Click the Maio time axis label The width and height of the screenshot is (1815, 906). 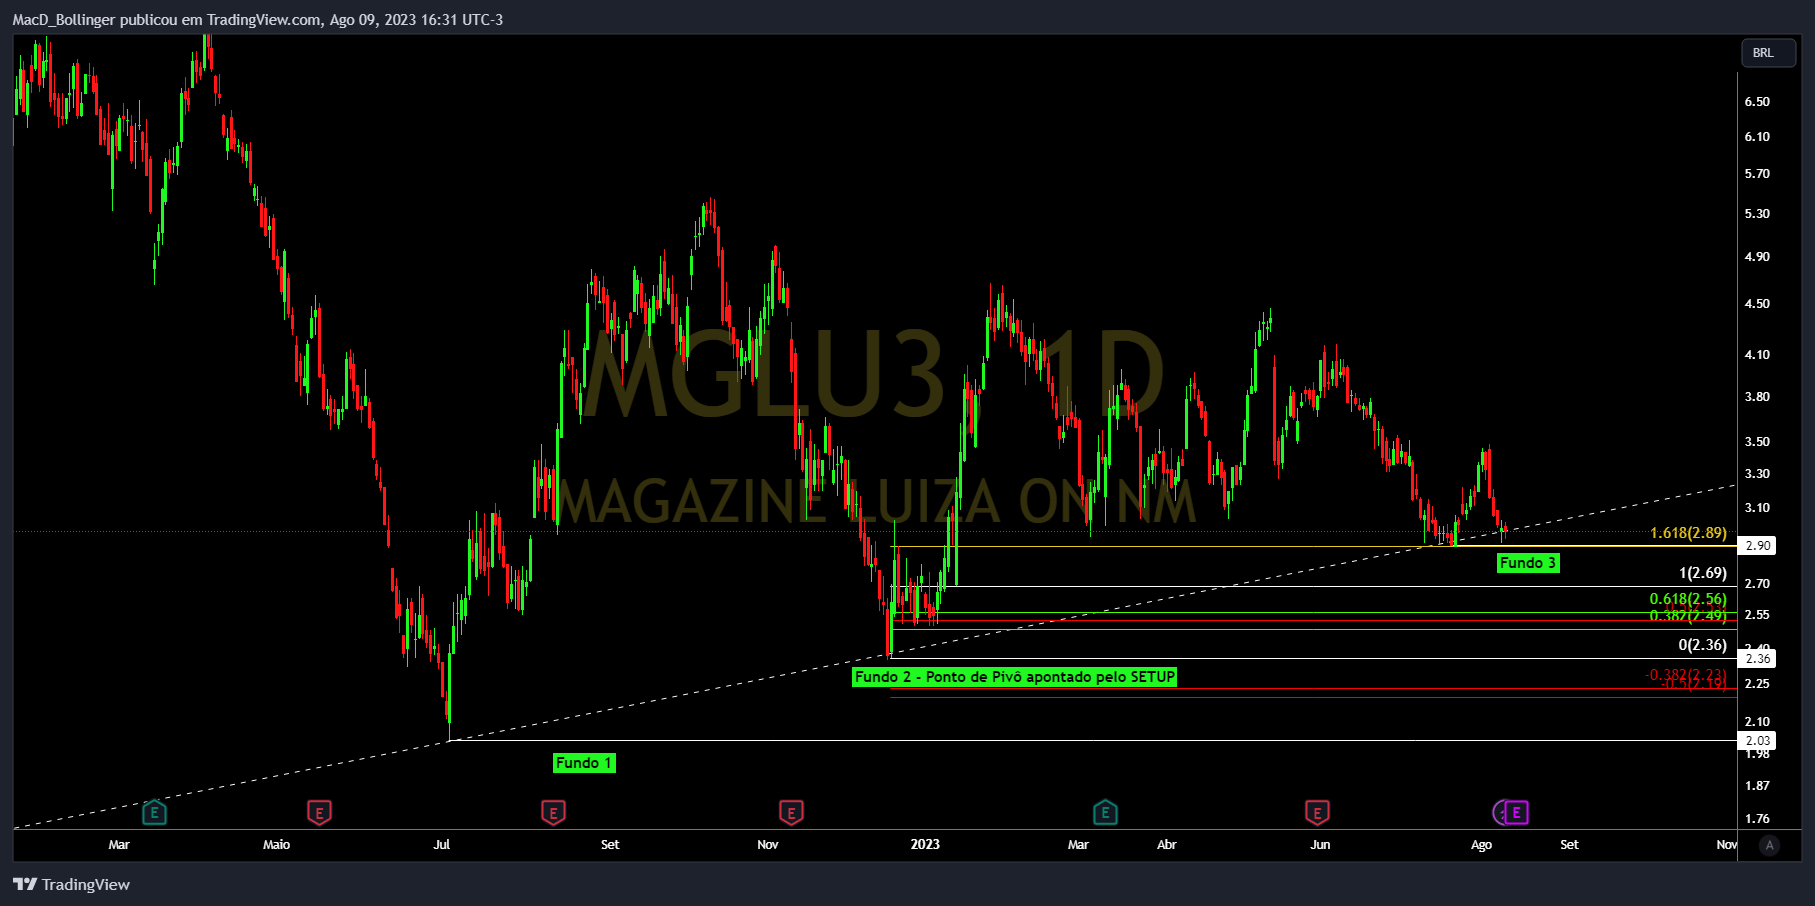(x=277, y=845)
